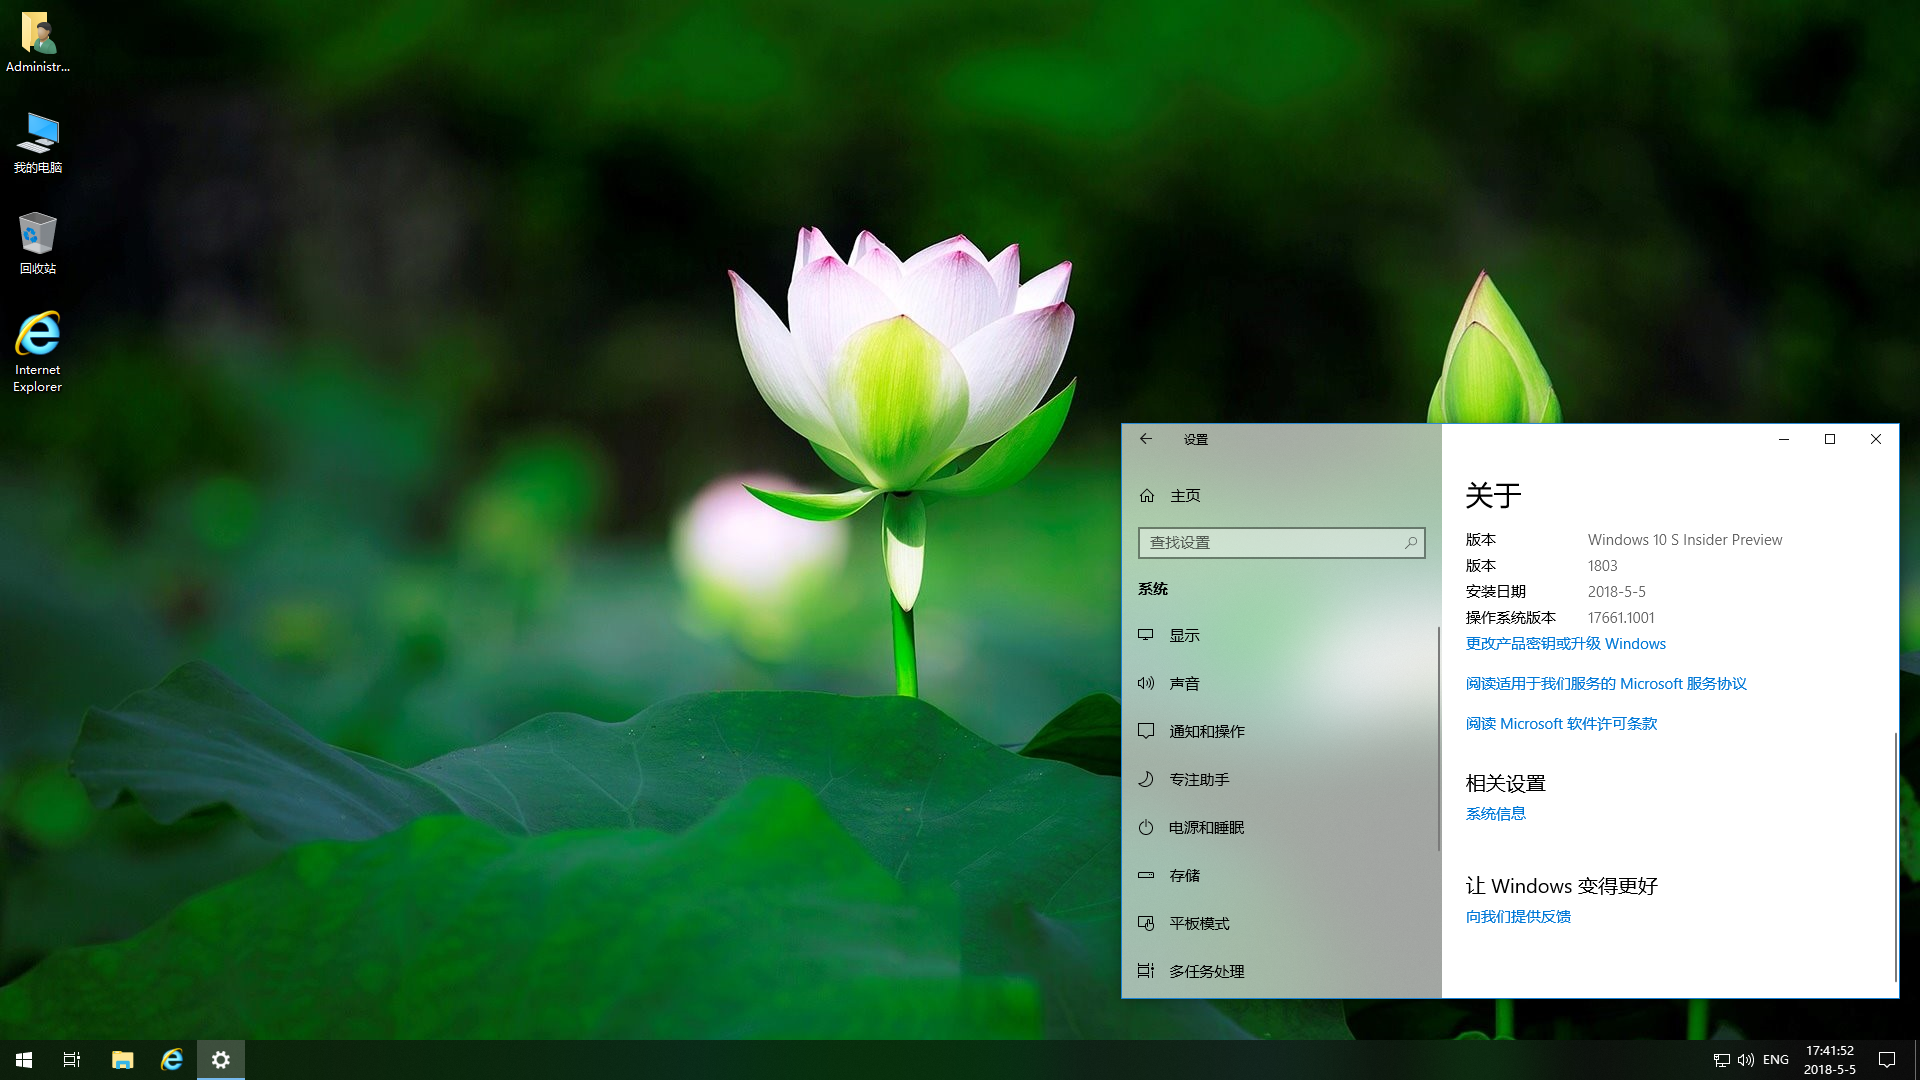
Task: Select the OS build value 17661.1001
Action: click(1621, 618)
